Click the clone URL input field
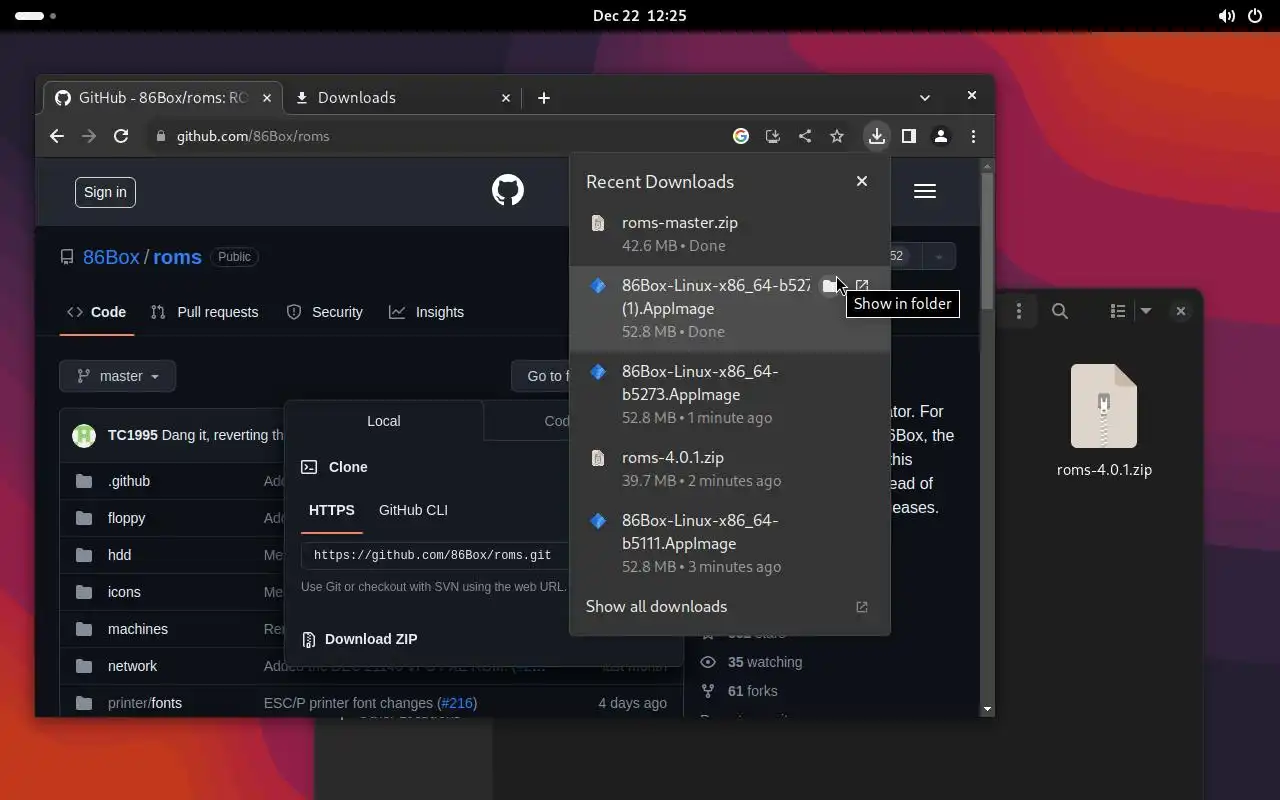Viewport: 1280px width, 800px height. coord(435,555)
